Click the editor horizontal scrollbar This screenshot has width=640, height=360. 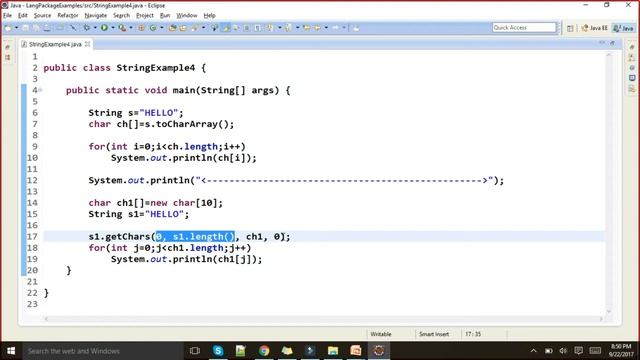323,319
